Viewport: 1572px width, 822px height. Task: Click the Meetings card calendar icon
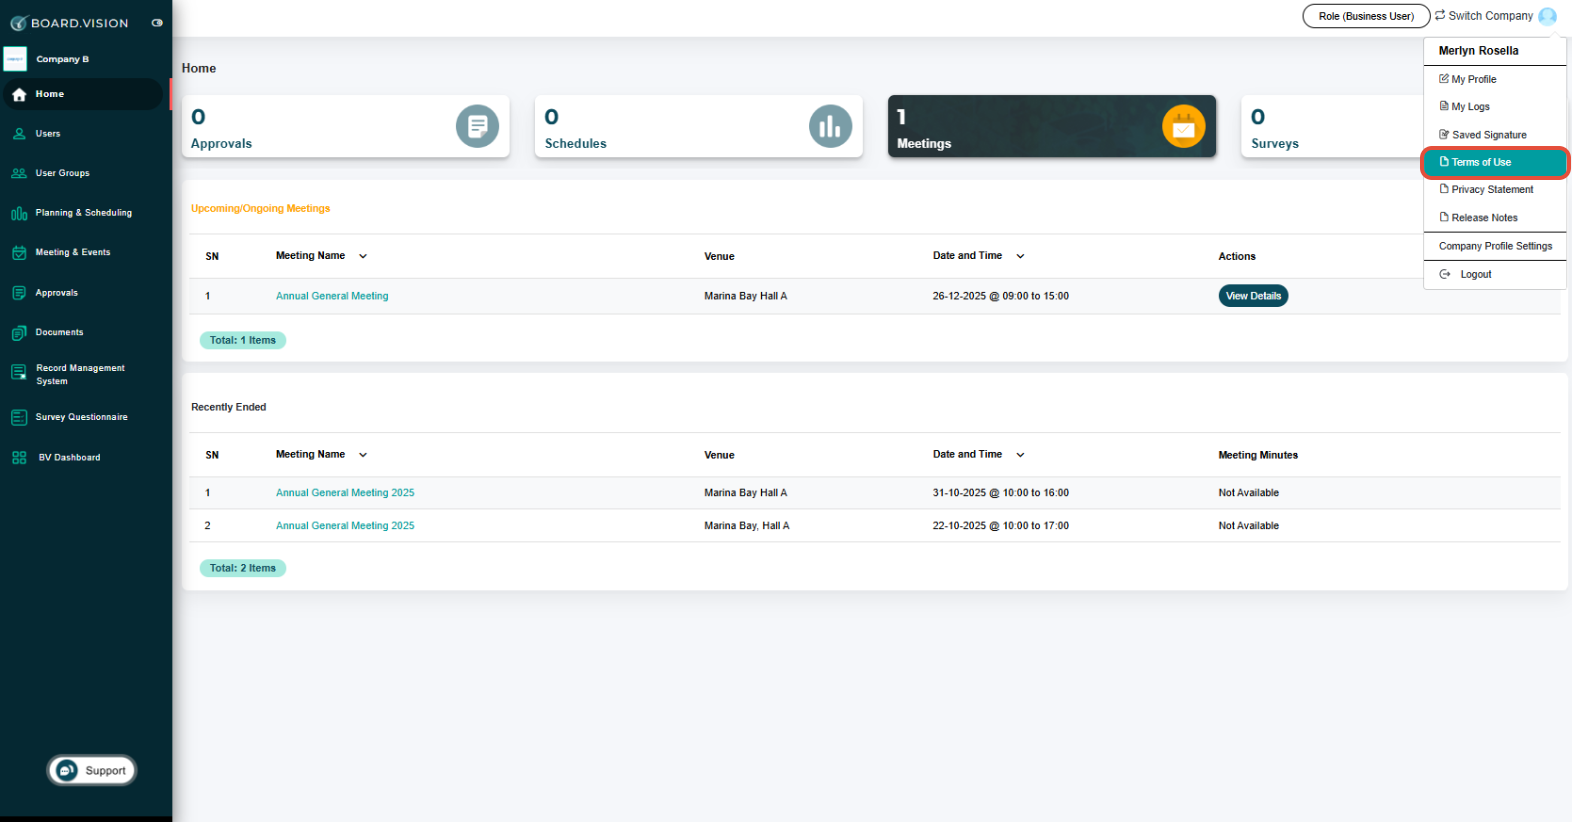tap(1184, 126)
